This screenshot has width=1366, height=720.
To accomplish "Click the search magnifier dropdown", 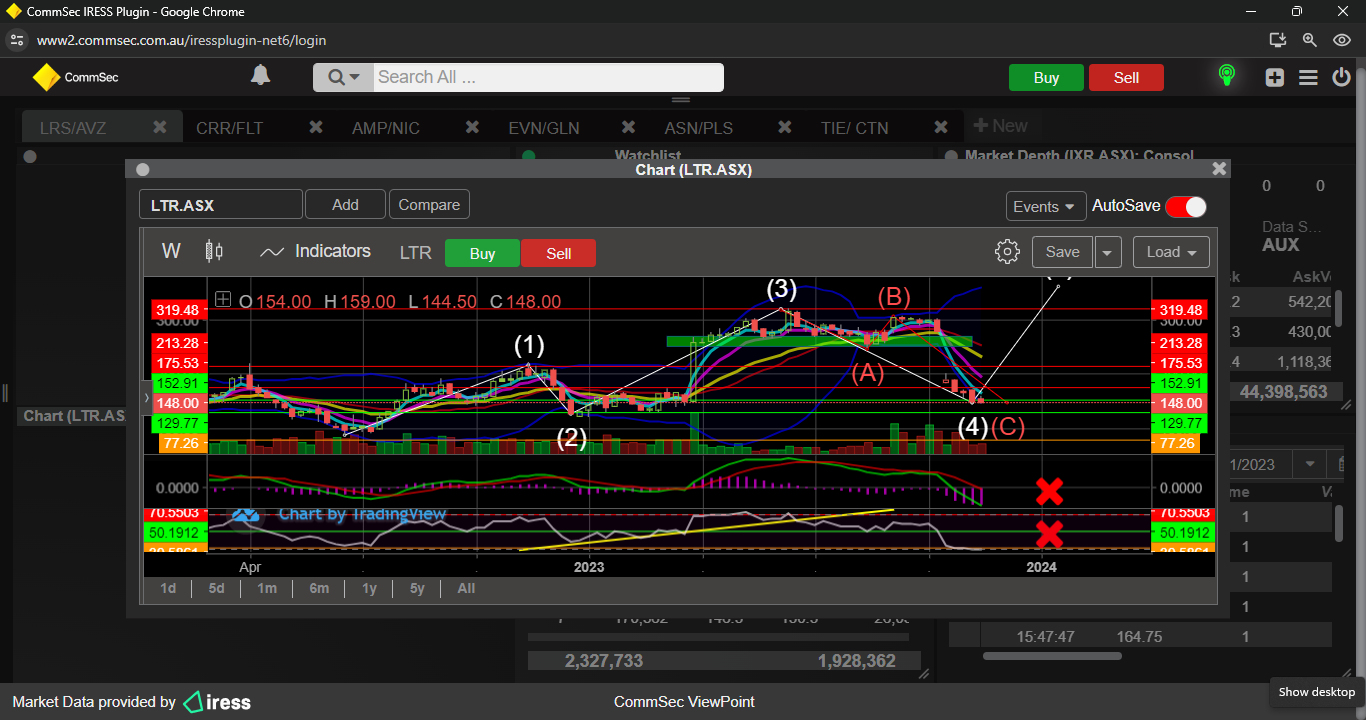I will coord(343,78).
